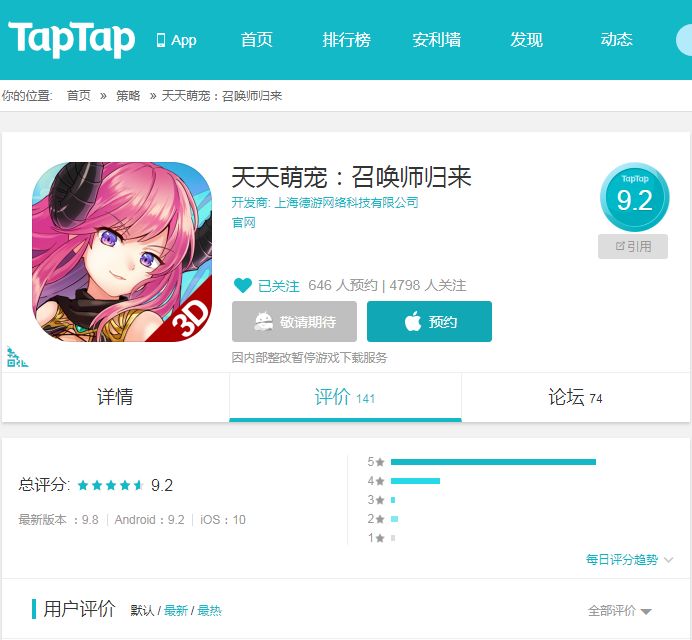Image resolution: width=692 pixels, height=640 pixels.
Task: Click the Apple 预约 reservation button
Action: pos(429,321)
